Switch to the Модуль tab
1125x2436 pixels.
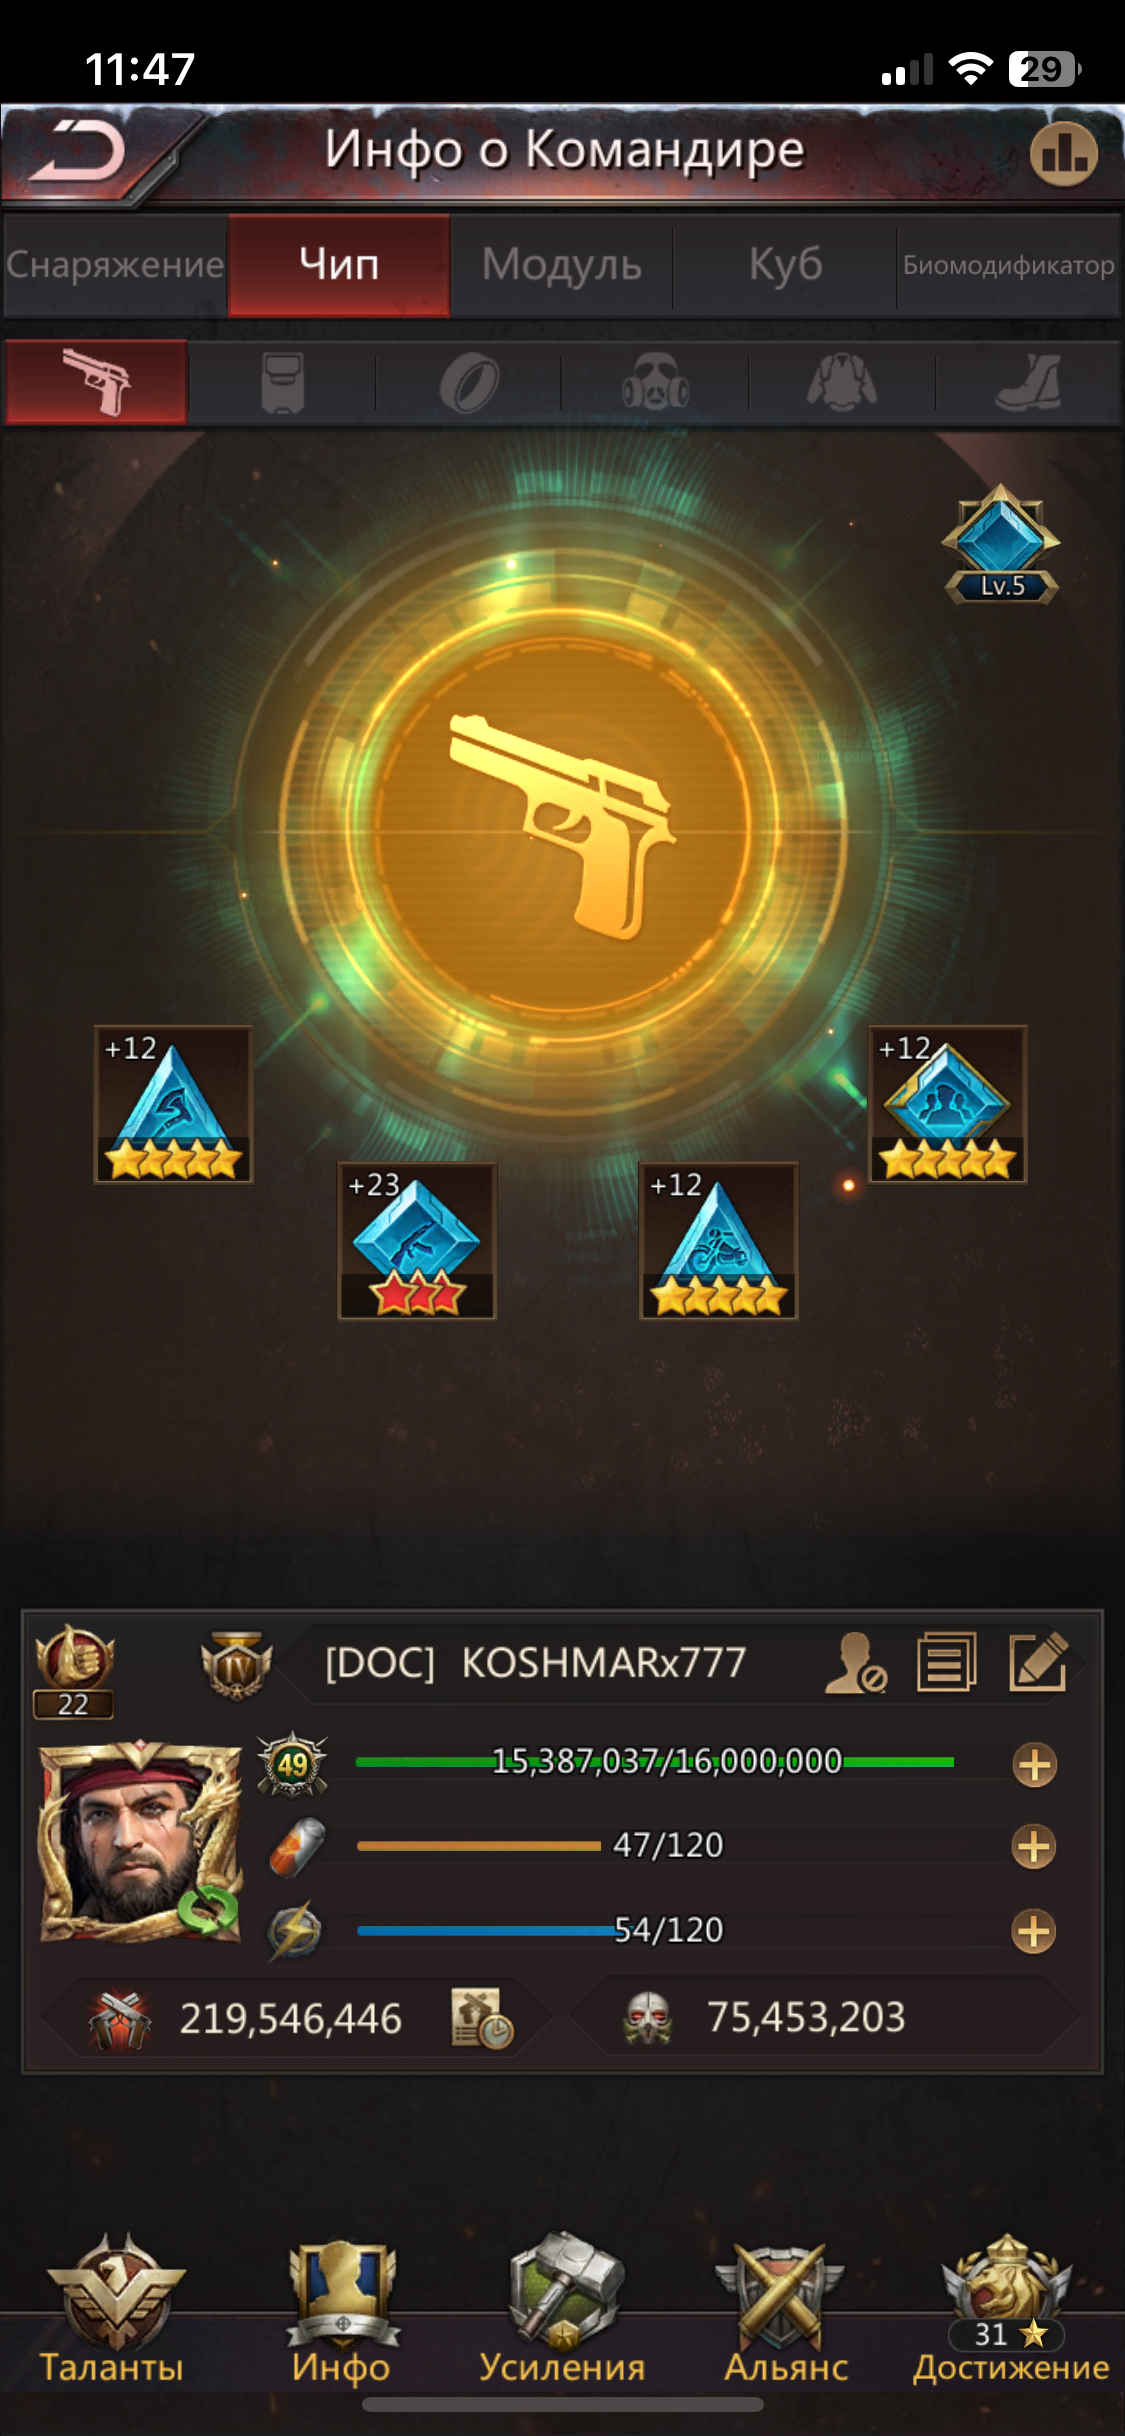pyautogui.click(x=562, y=265)
